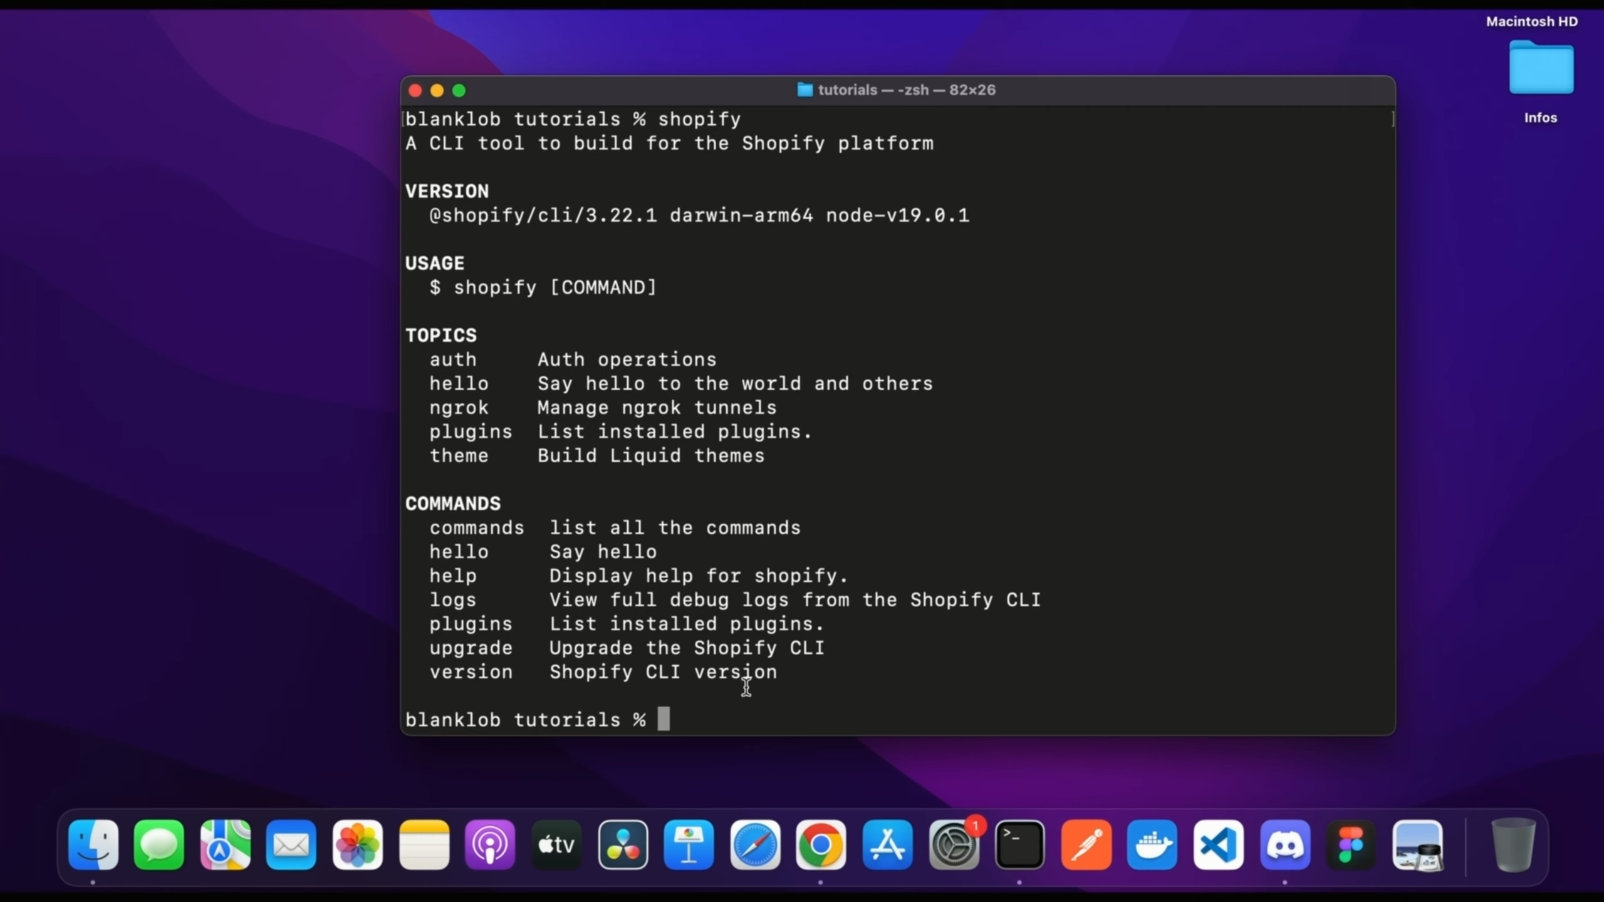Launch Keynote from the Dock
Viewport: 1604px width, 902px height.
[x=689, y=845]
